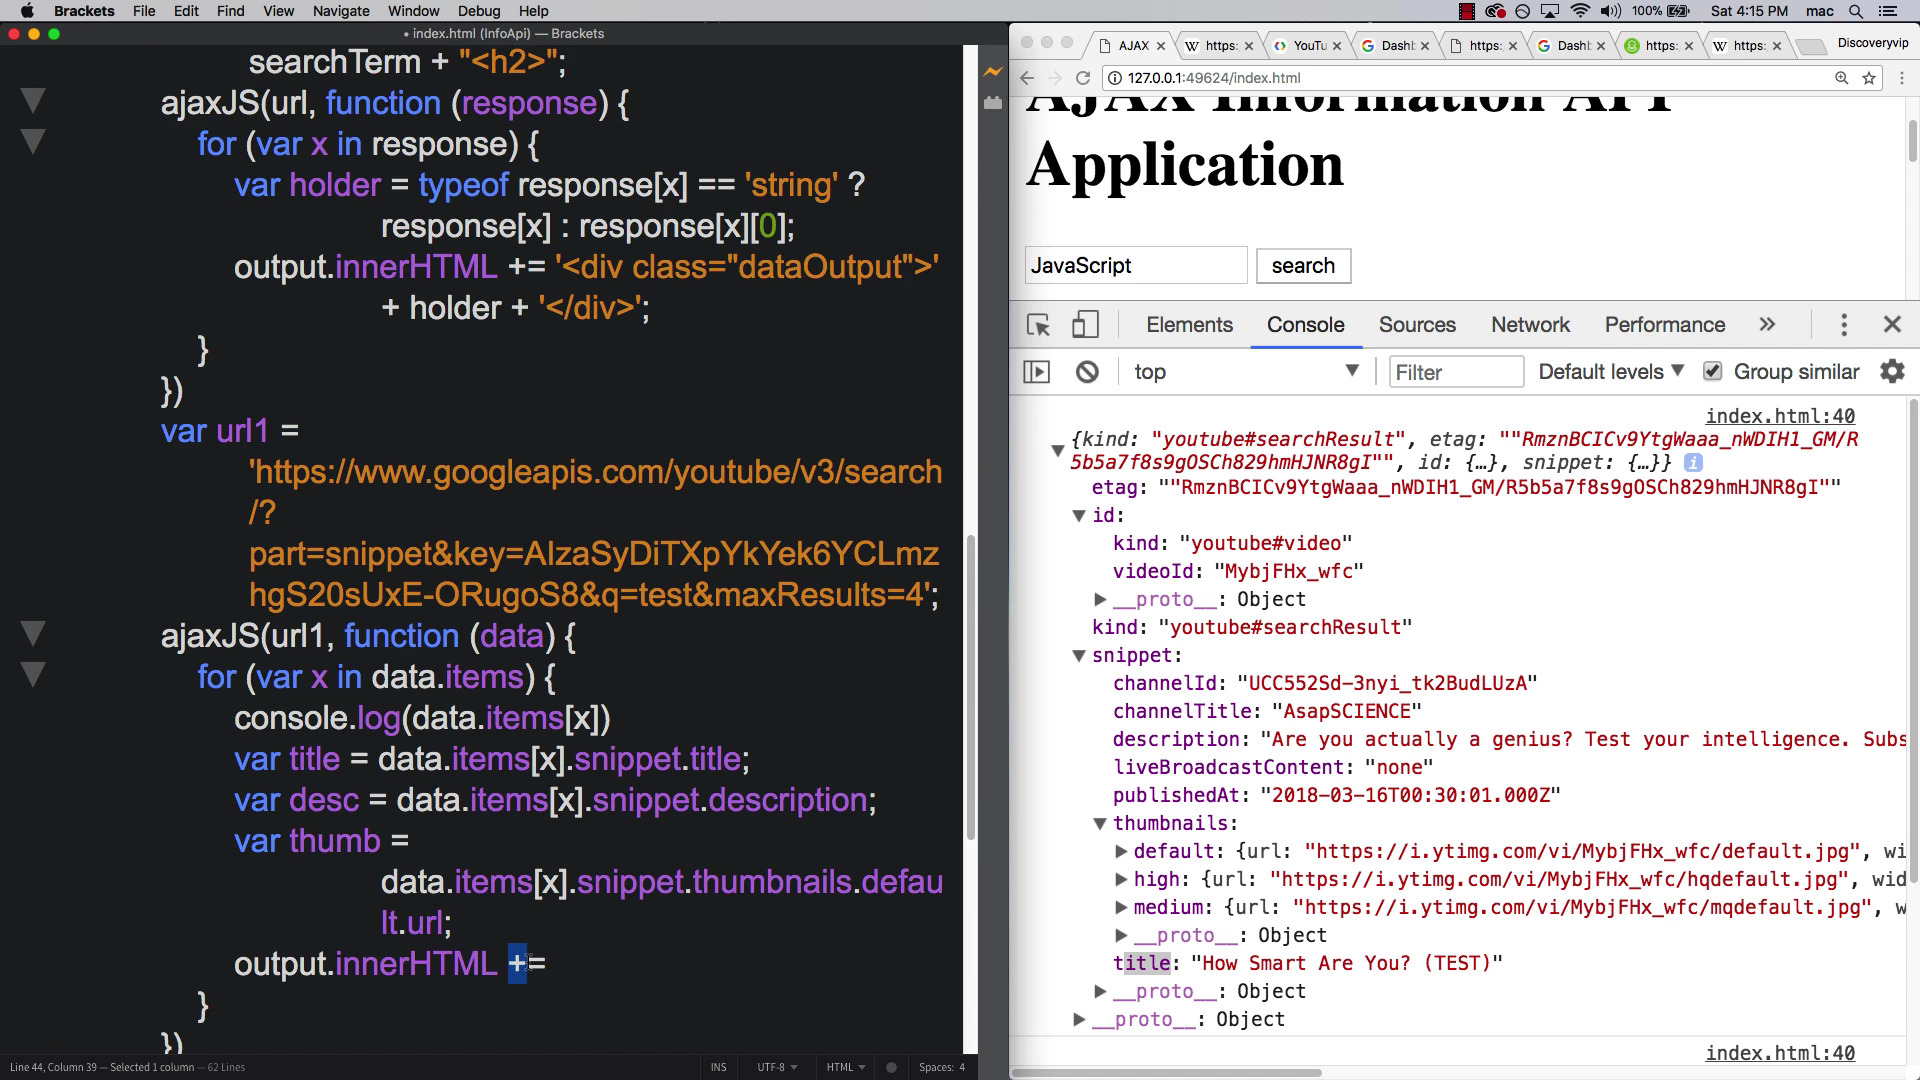Image resolution: width=1920 pixels, height=1080 pixels.
Task: Click the Chrome forward arrow
Action: (x=1054, y=78)
